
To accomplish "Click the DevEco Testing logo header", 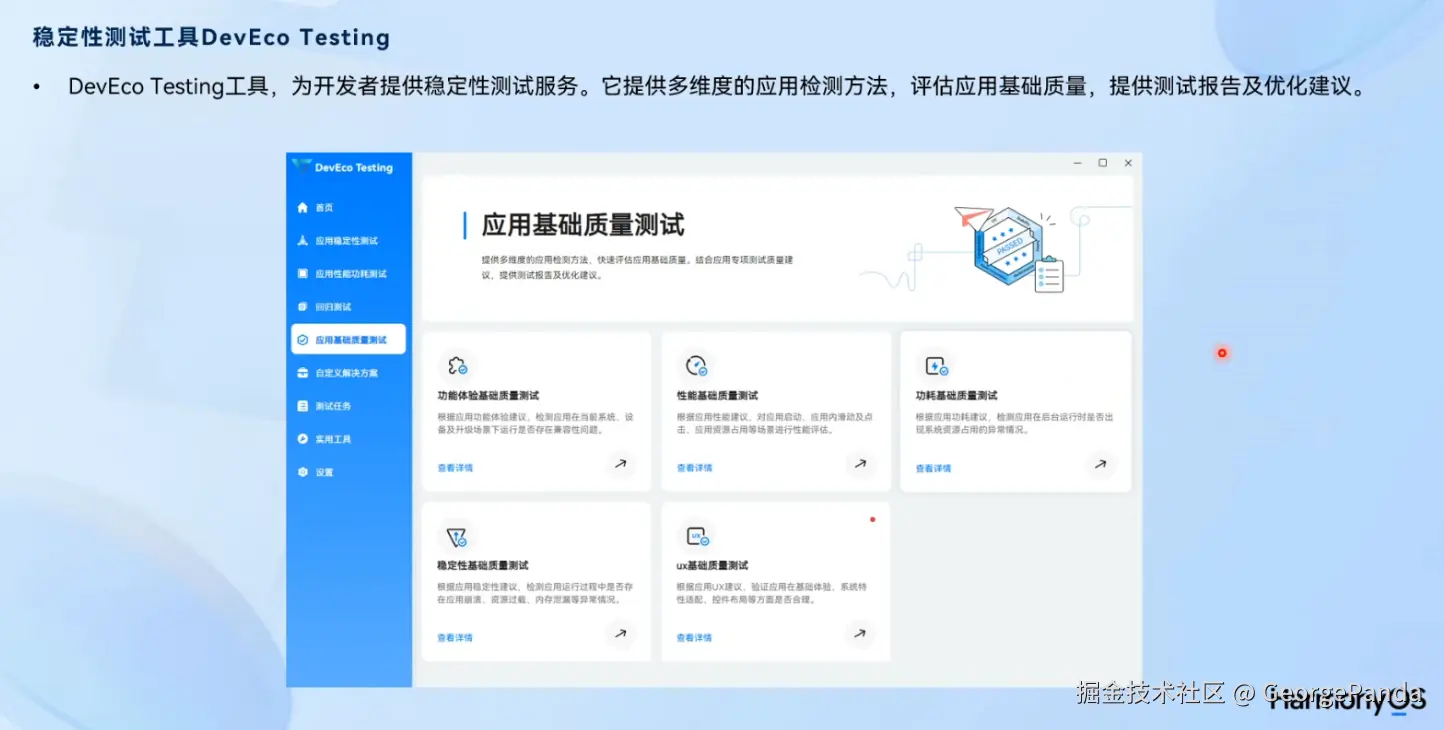I will tap(343, 167).
